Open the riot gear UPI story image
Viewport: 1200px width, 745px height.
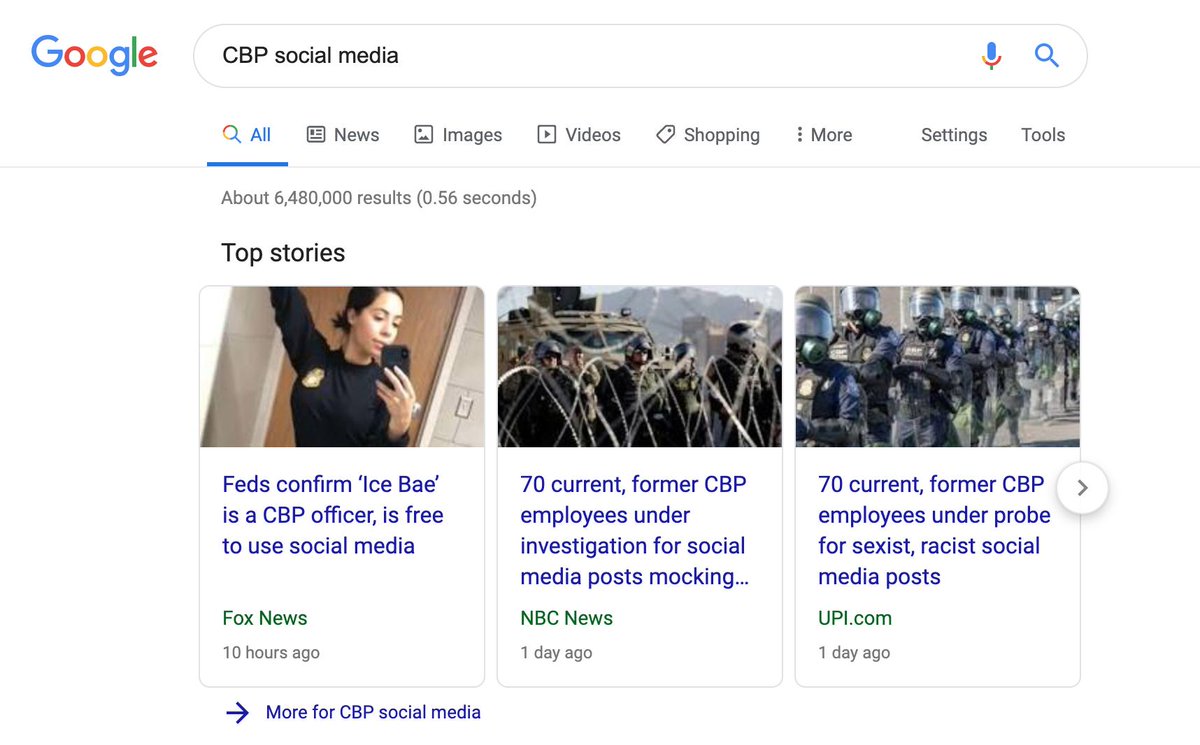[x=938, y=367]
